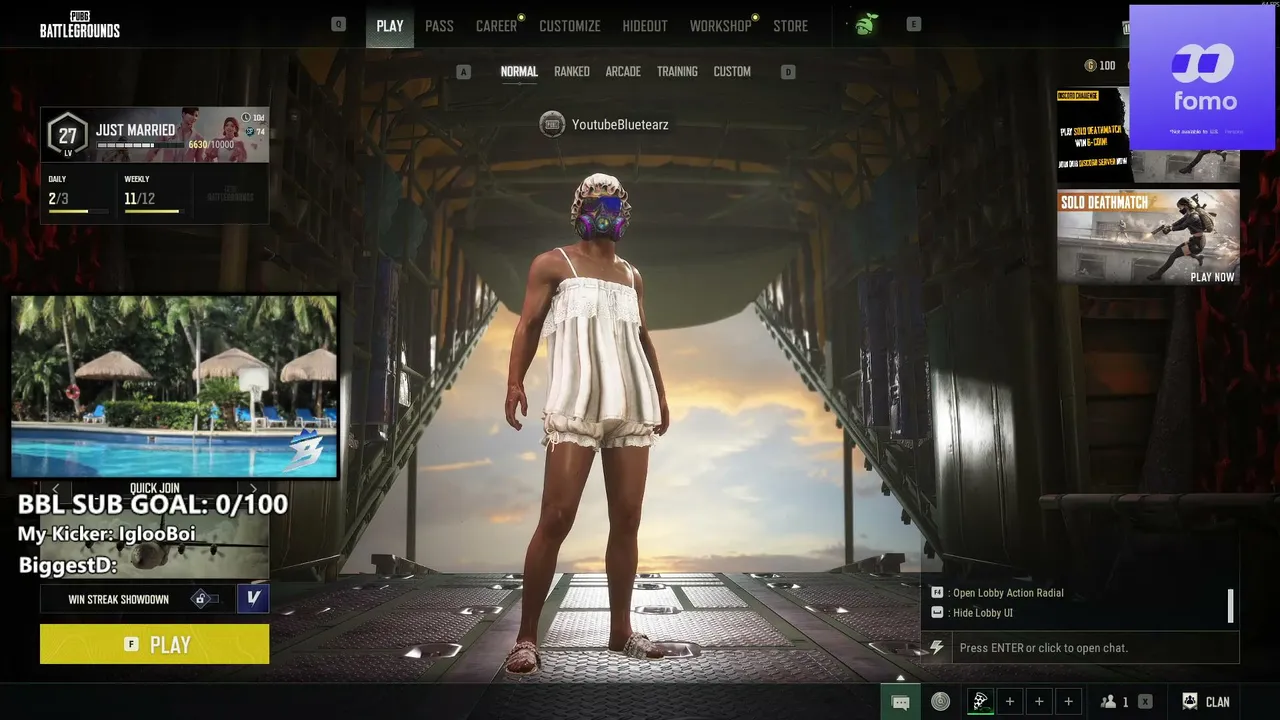Go to previous Quick Join map

(56, 489)
